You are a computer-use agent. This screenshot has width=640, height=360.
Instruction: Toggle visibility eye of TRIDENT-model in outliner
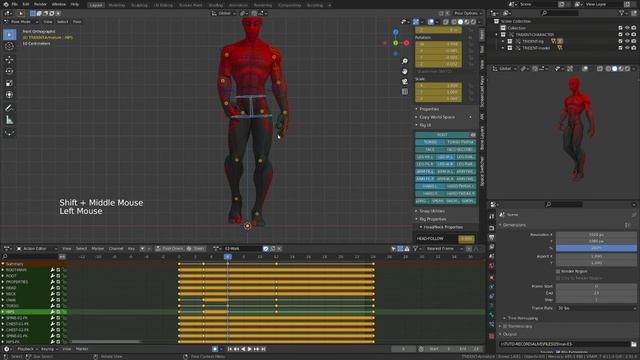[627, 48]
